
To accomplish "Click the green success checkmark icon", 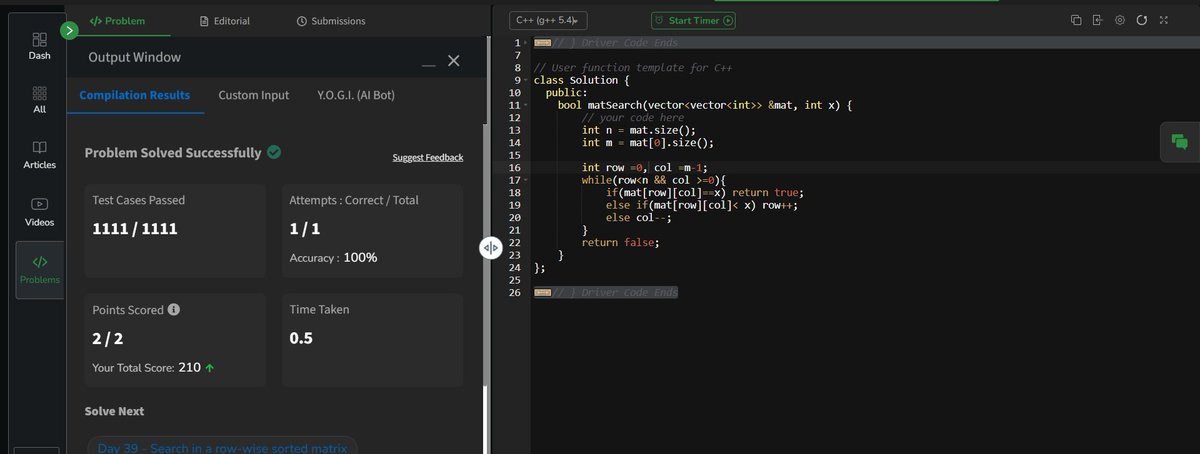I will [x=273, y=153].
